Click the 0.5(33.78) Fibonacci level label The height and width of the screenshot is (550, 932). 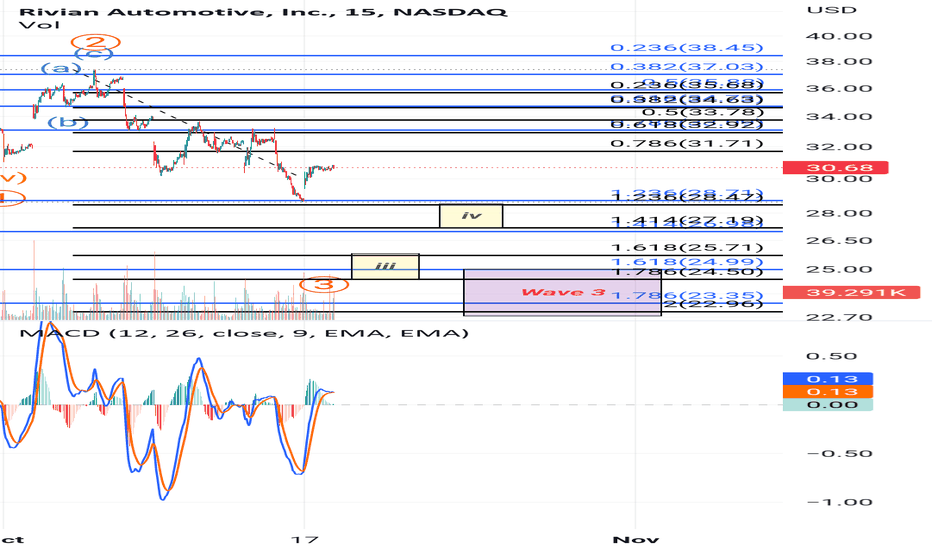(x=703, y=112)
